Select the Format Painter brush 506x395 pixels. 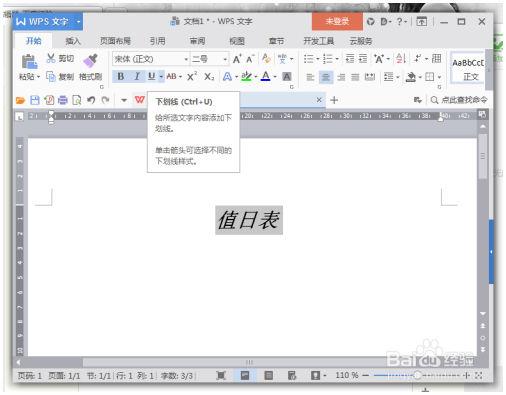coord(90,60)
